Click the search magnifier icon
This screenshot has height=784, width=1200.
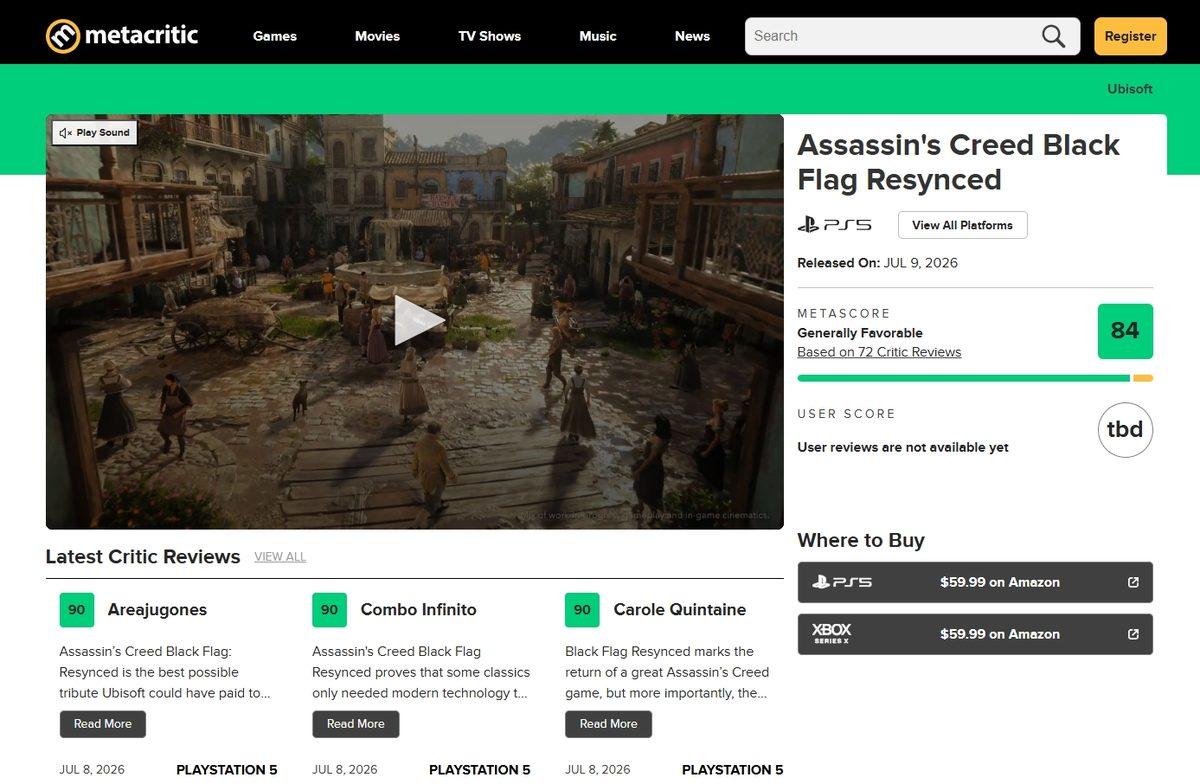click(1054, 36)
